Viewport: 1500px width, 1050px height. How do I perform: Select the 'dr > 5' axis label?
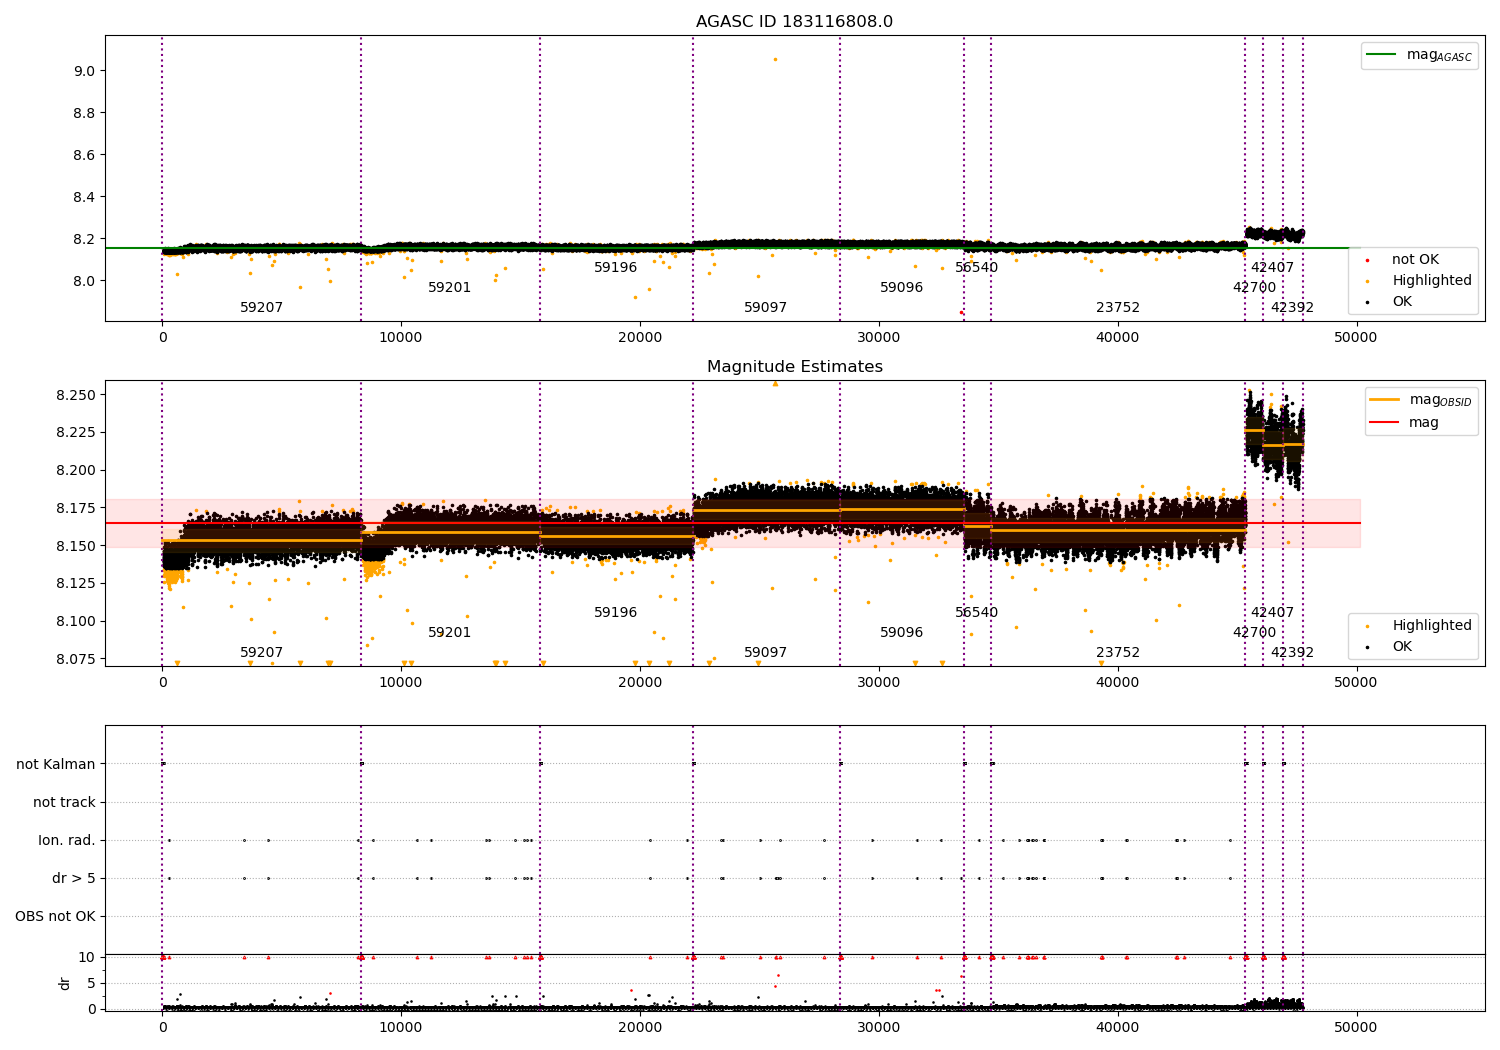(x=74, y=879)
